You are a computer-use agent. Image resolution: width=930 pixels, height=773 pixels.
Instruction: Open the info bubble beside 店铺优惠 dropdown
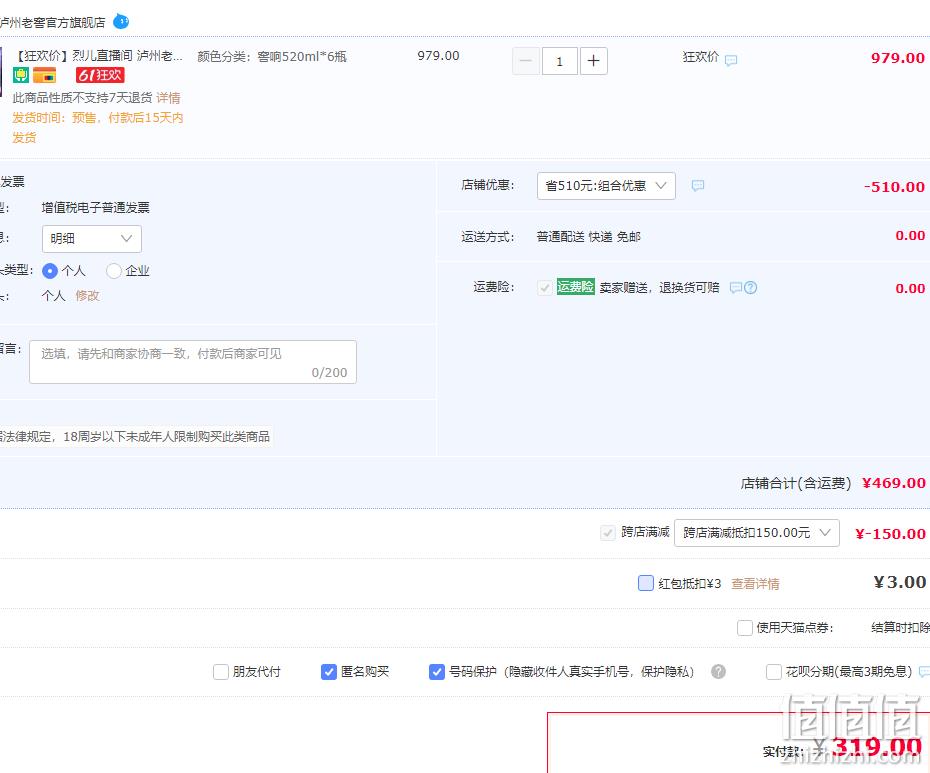tap(698, 186)
